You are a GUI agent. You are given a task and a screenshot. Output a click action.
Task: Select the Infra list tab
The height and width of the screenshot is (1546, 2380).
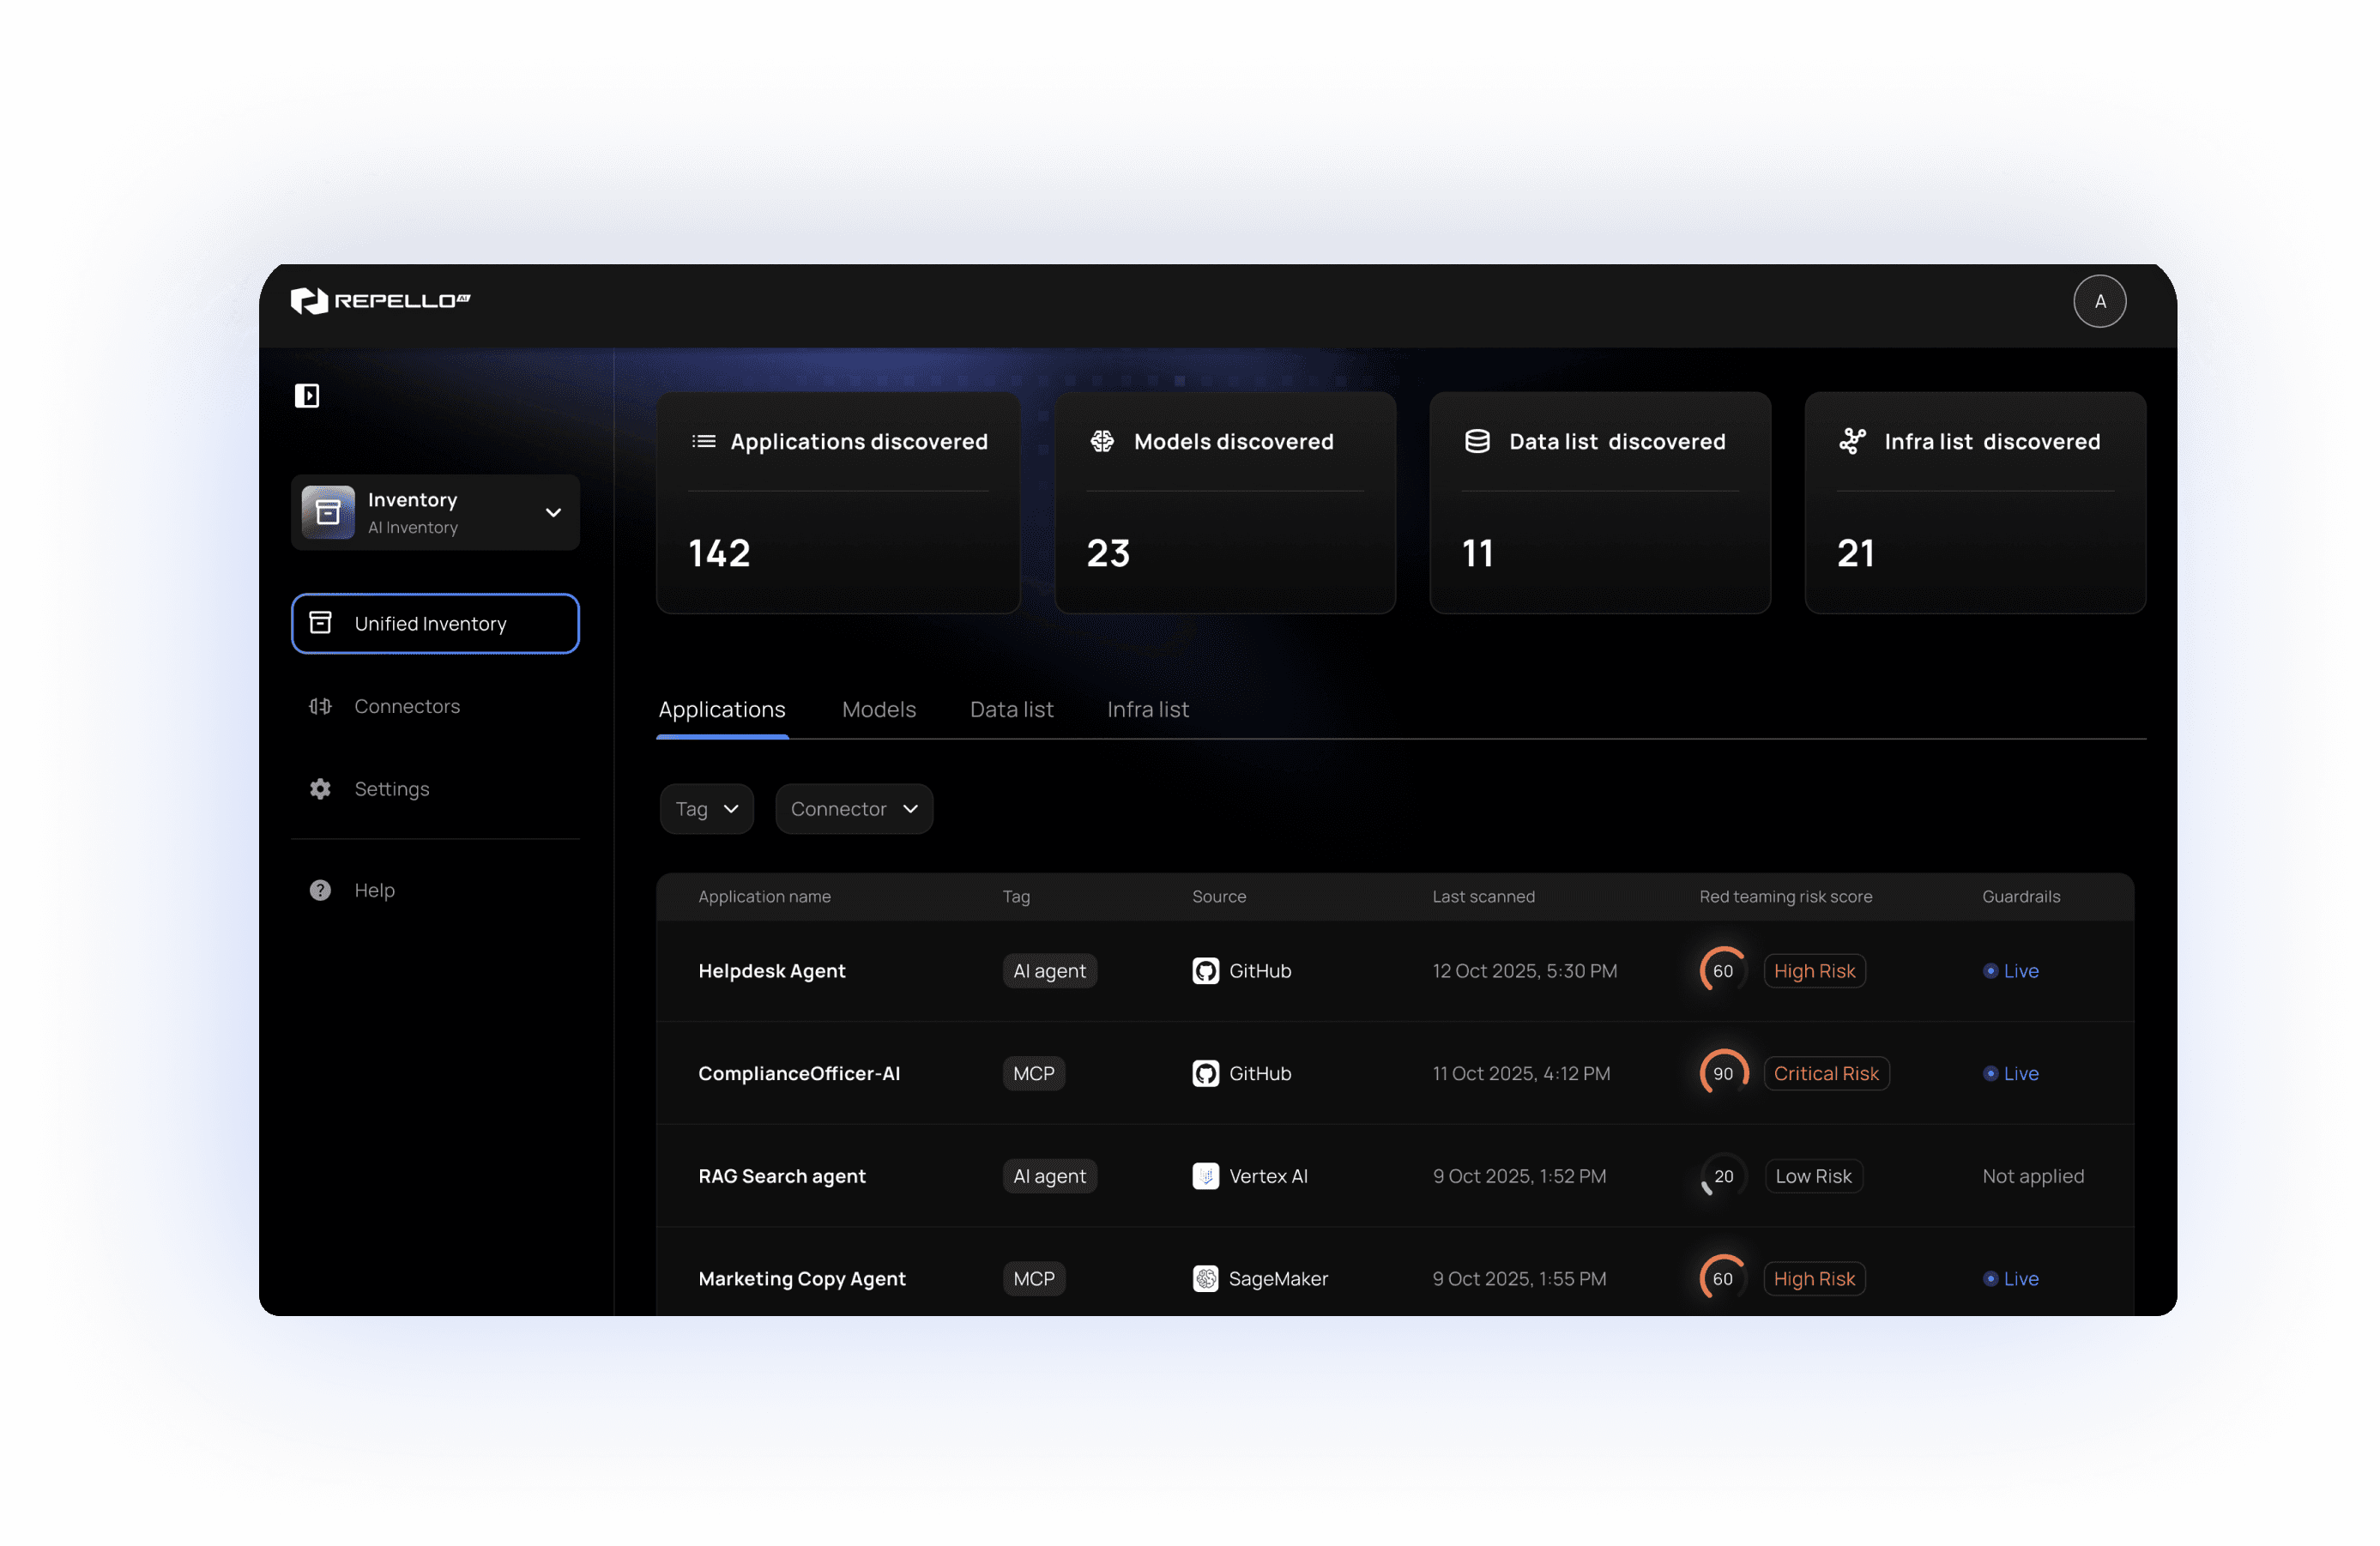click(1147, 709)
